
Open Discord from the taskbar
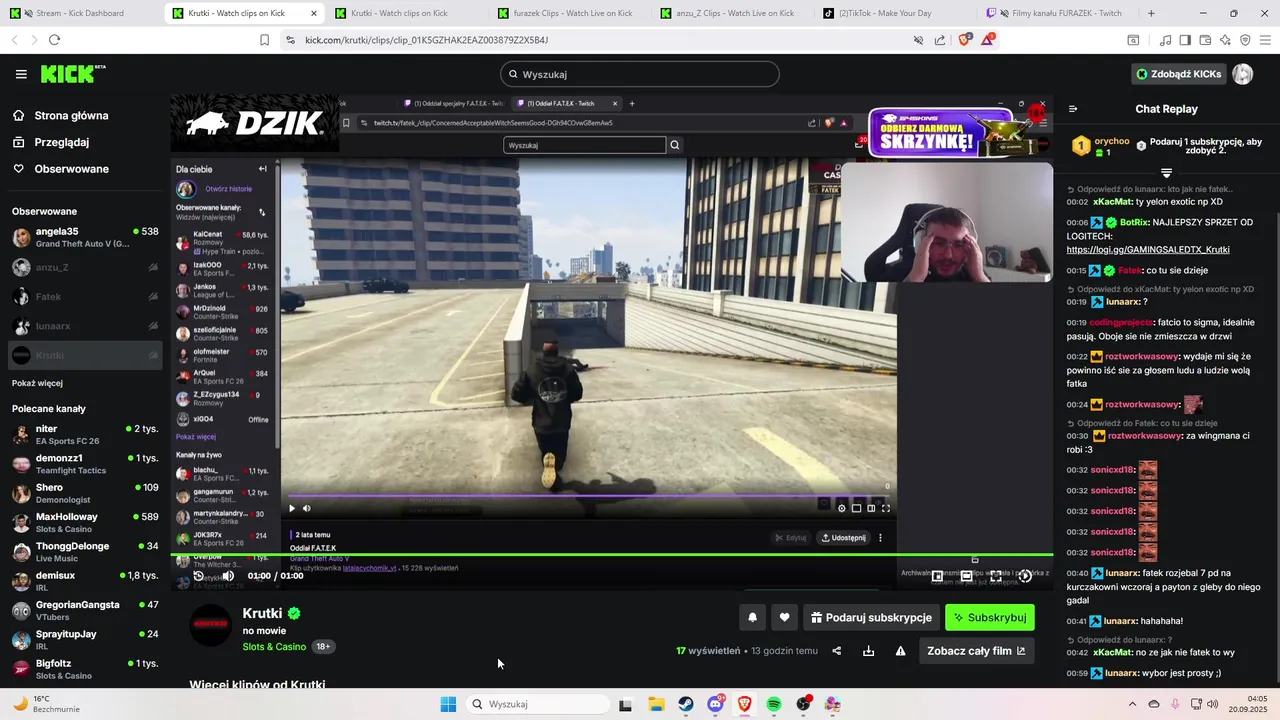coord(715,704)
